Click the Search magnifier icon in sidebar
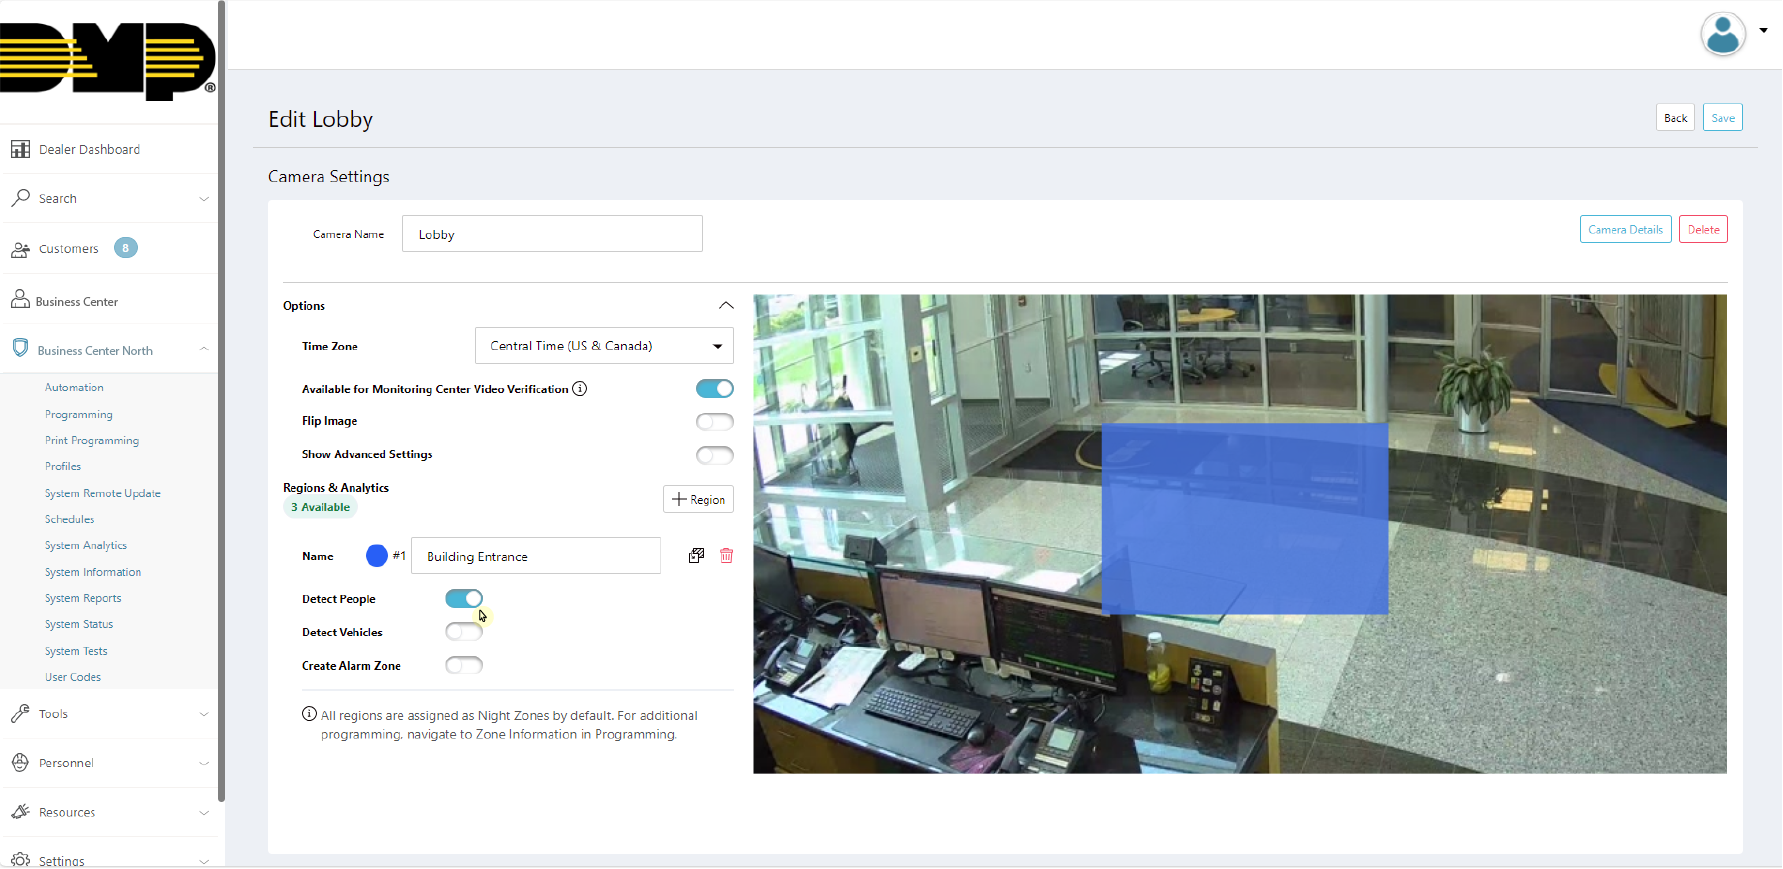The image size is (1783, 869). point(20,198)
